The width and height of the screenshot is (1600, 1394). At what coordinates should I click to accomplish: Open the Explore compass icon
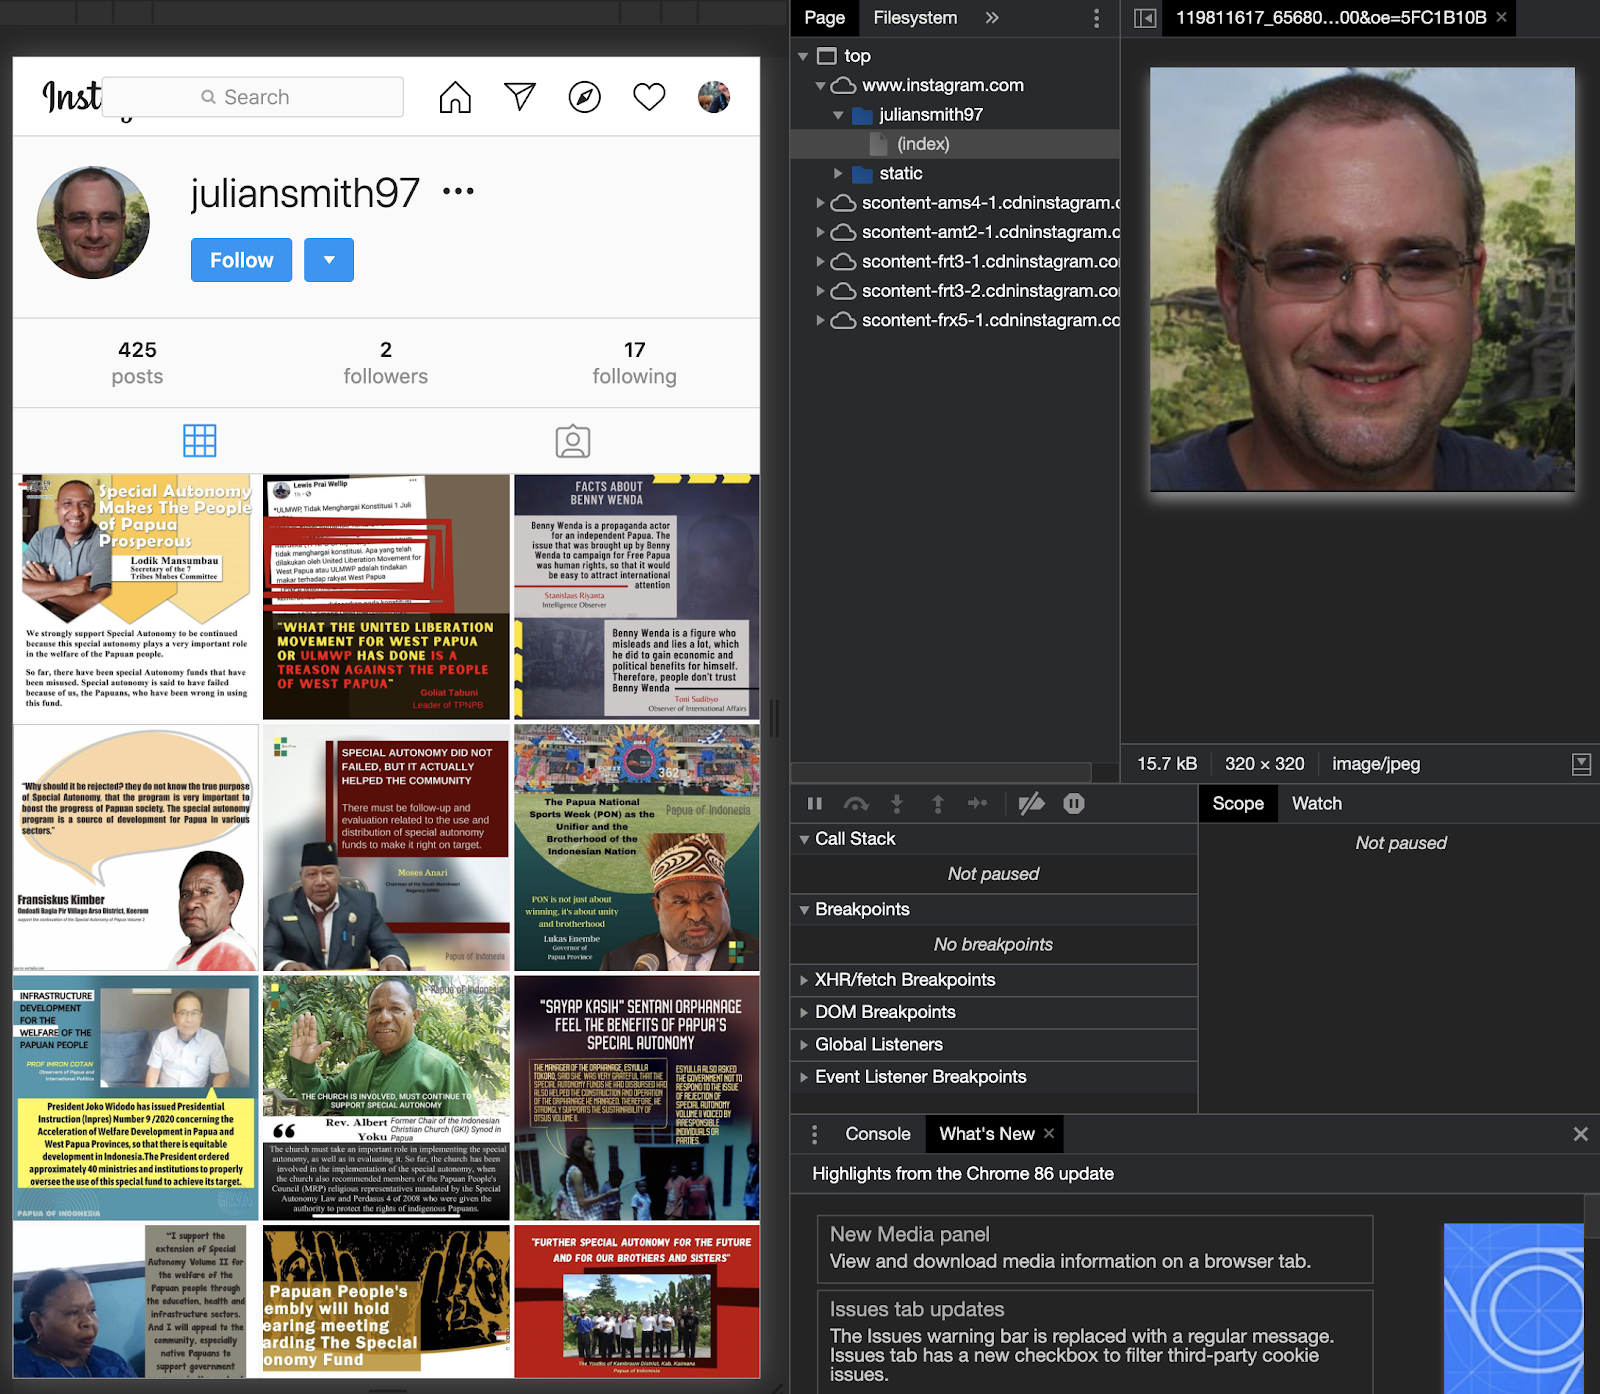coord(584,97)
